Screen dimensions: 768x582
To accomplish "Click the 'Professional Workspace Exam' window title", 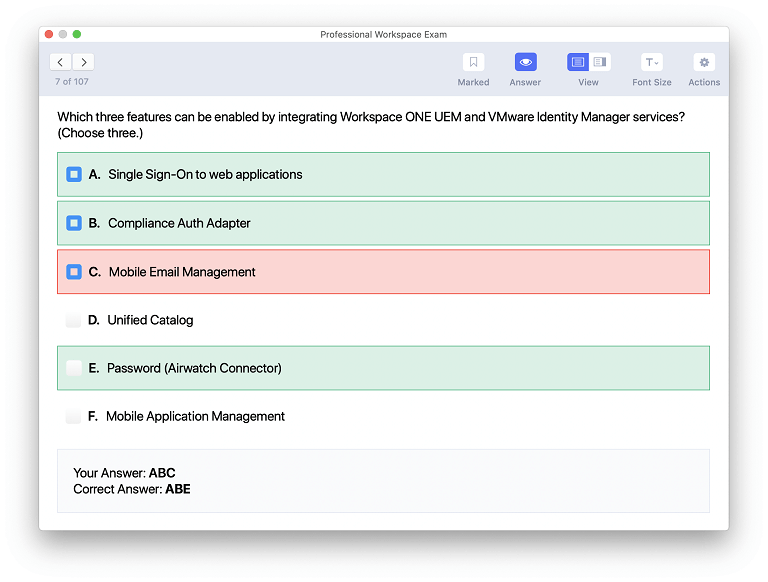I will coord(384,34).
